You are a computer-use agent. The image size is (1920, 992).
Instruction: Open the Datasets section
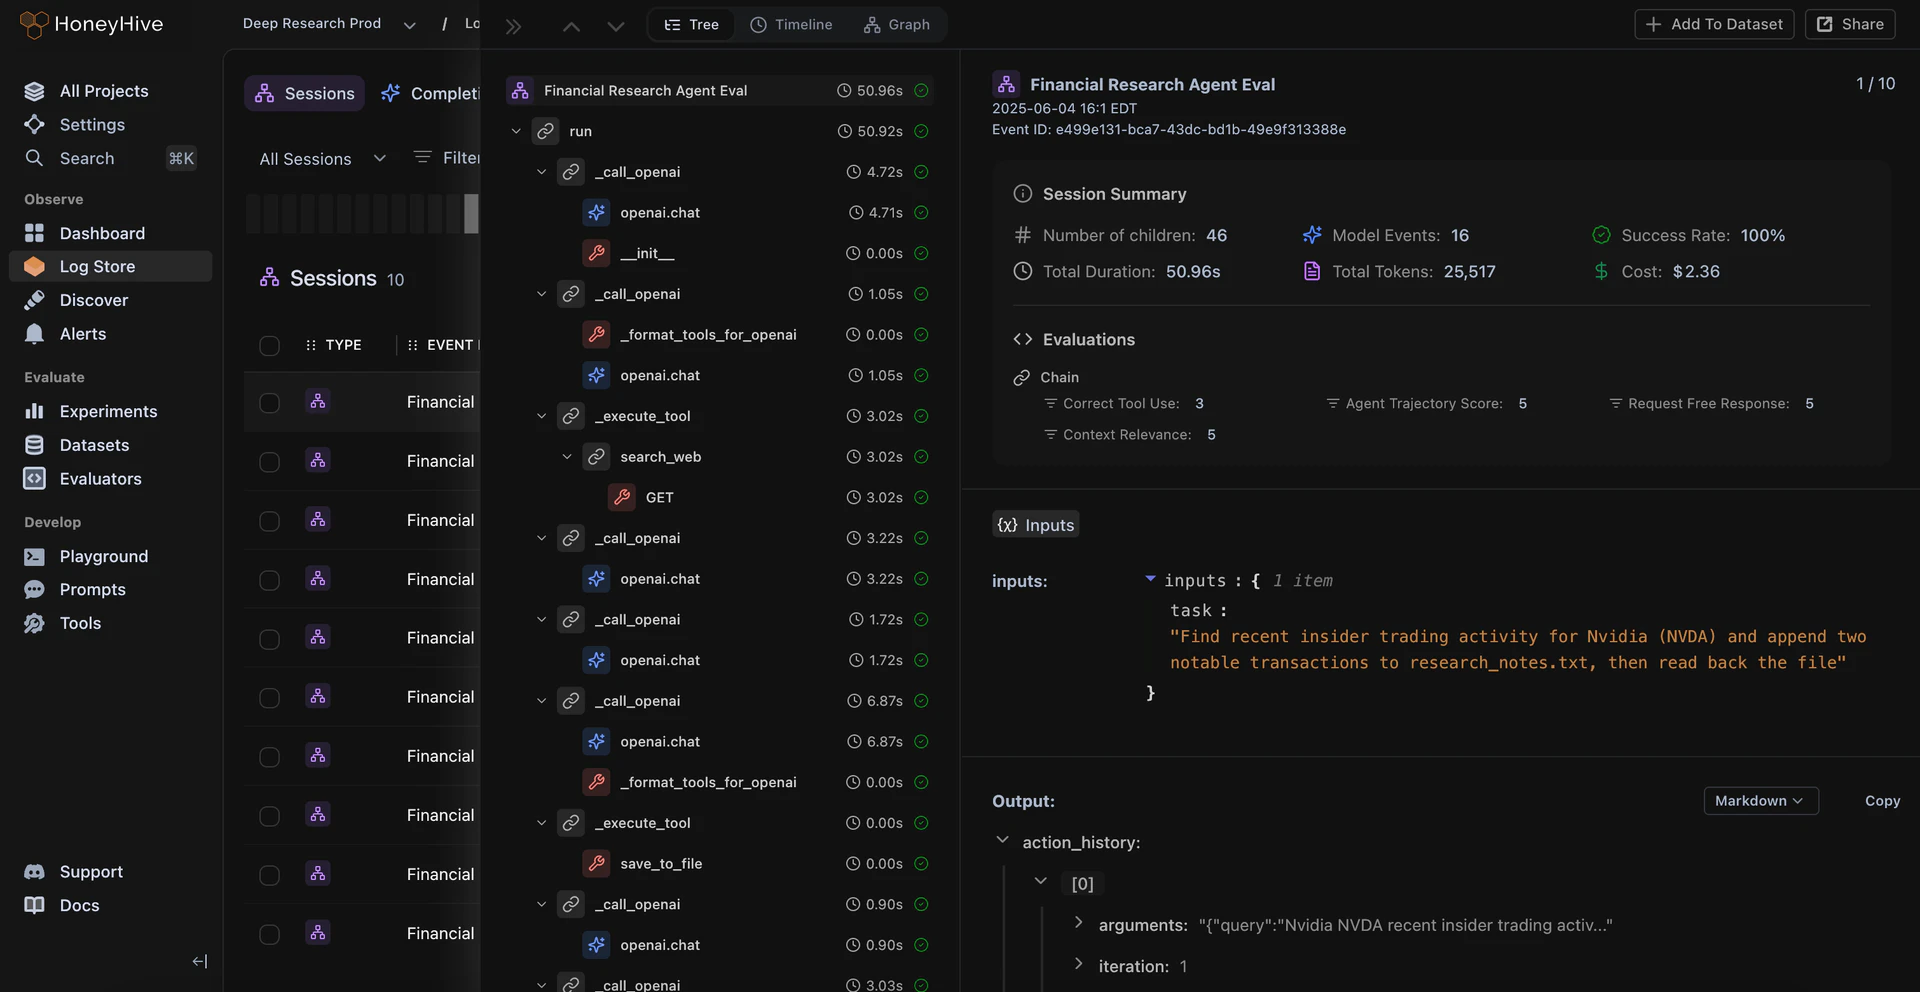click(94, 444)
